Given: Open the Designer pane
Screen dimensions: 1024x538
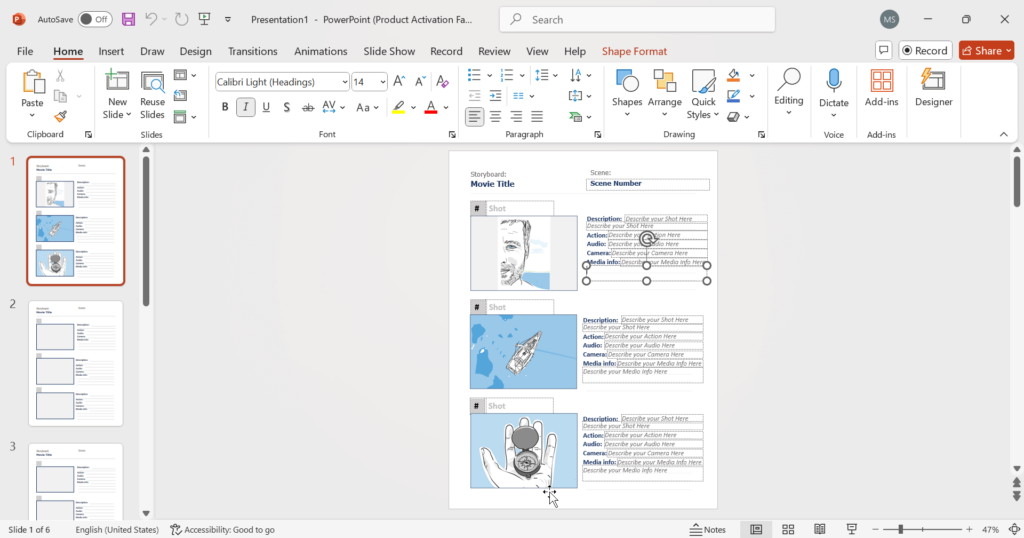Looking at the screenshot, I should click(x=933, y=88).
